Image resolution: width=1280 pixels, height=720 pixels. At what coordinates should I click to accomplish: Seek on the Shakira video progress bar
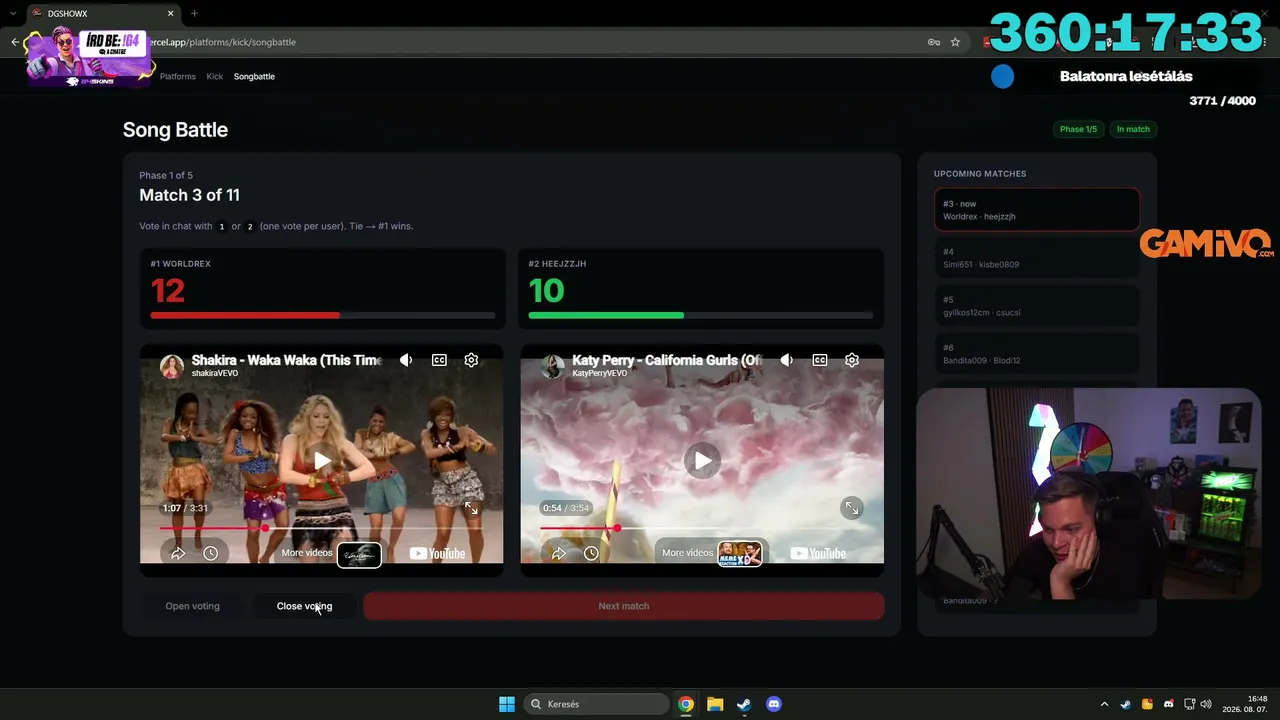(x=321, y=528)
